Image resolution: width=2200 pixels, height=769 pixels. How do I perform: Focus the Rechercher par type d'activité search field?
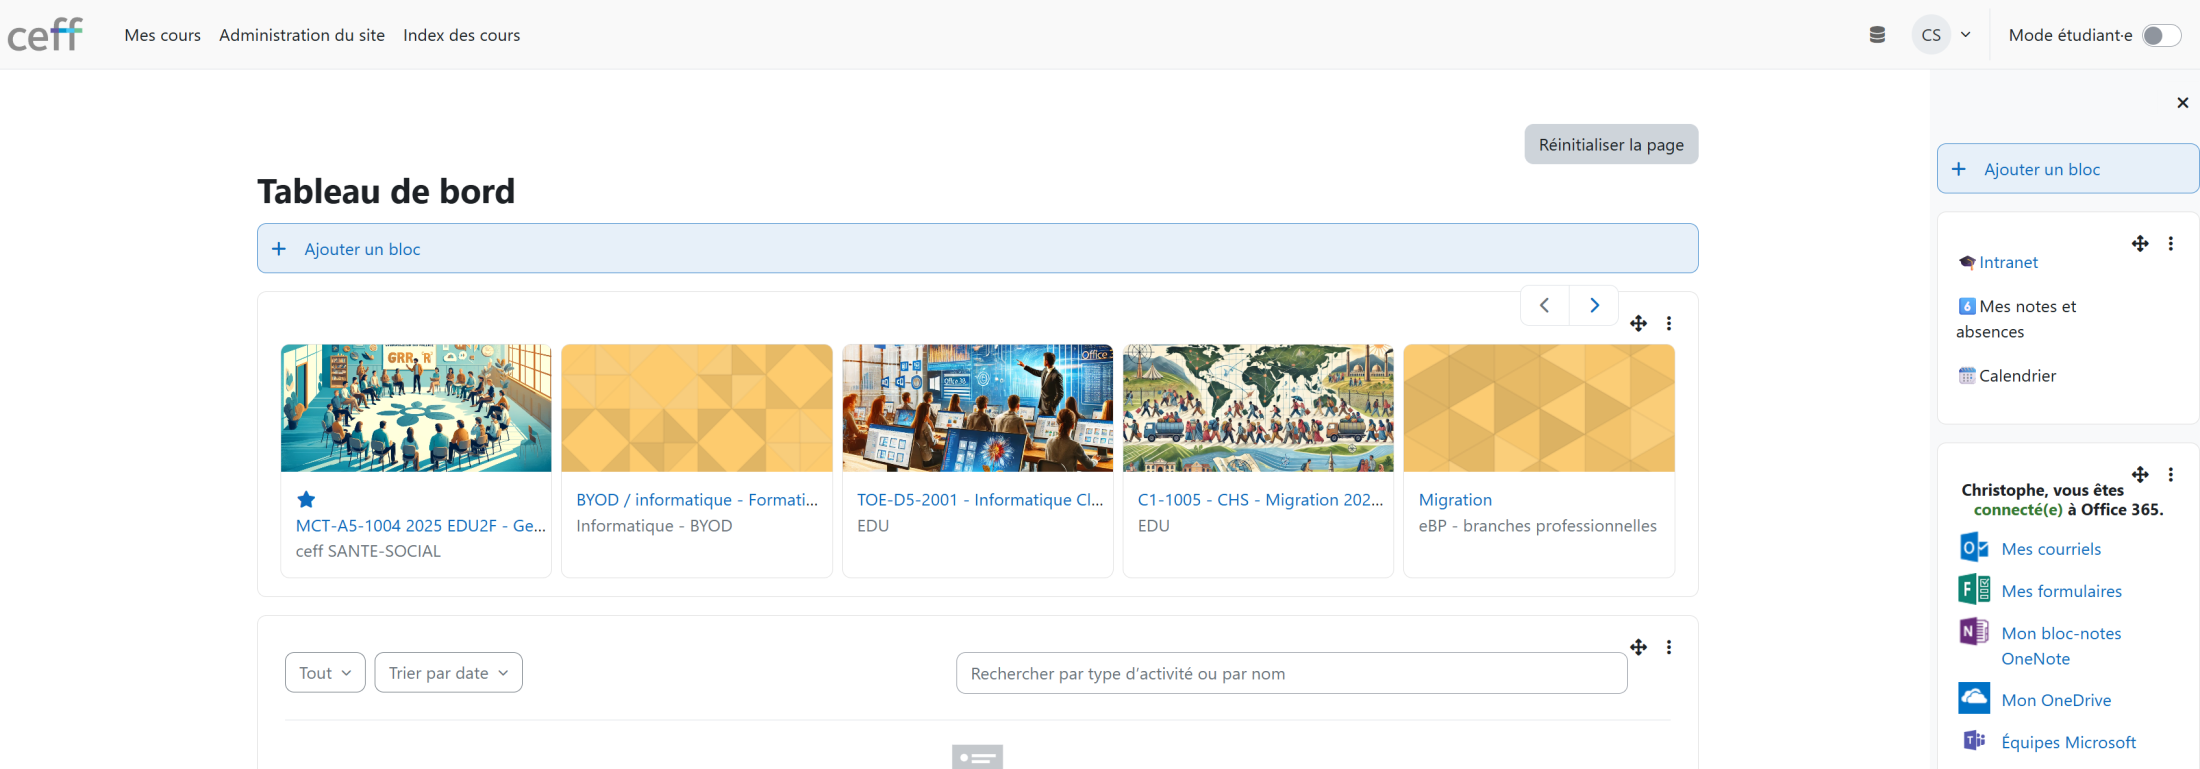click(1292, 673)
